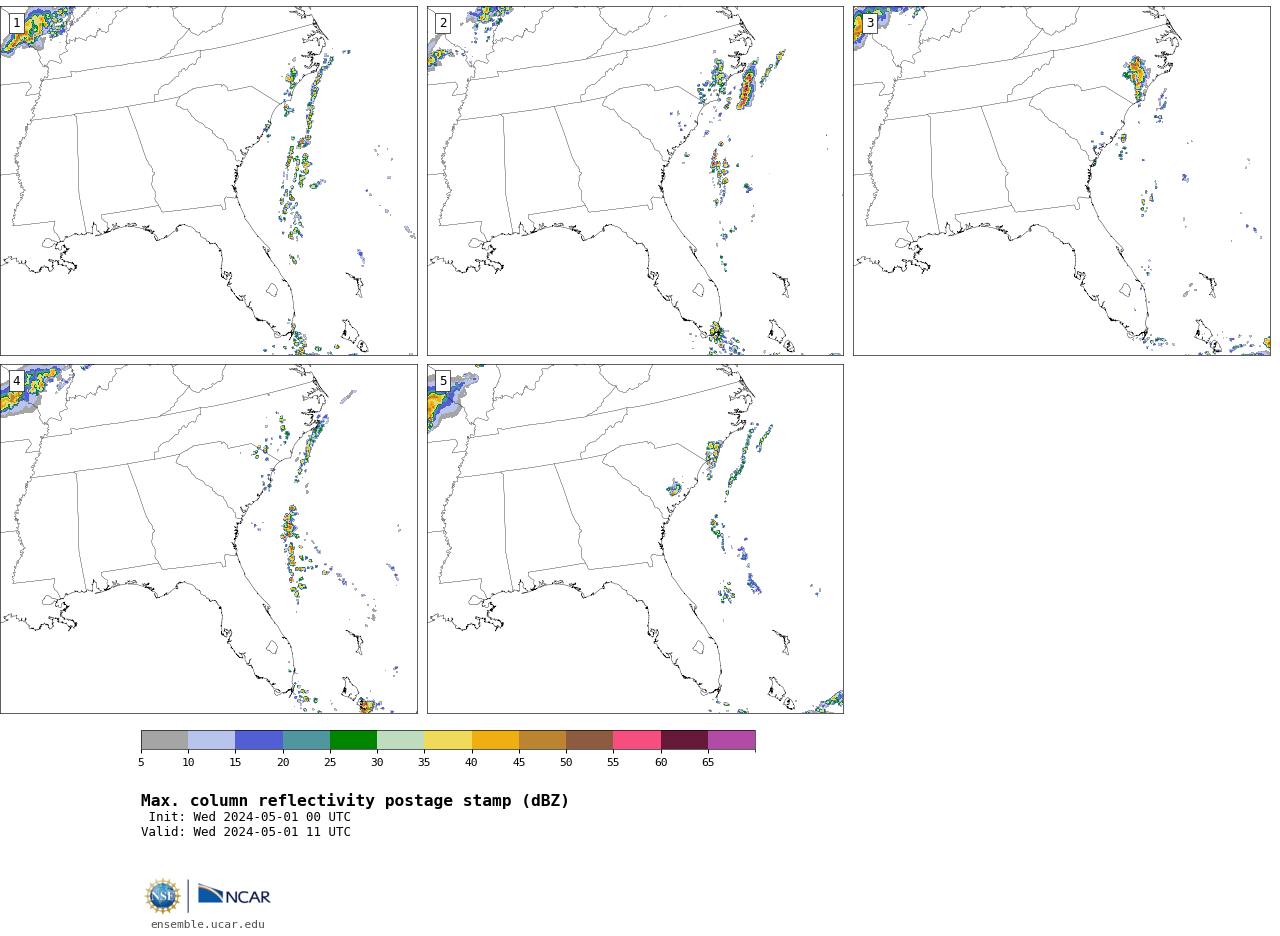
Task: Click the panel number label 5
Action: tap(443, 381)
